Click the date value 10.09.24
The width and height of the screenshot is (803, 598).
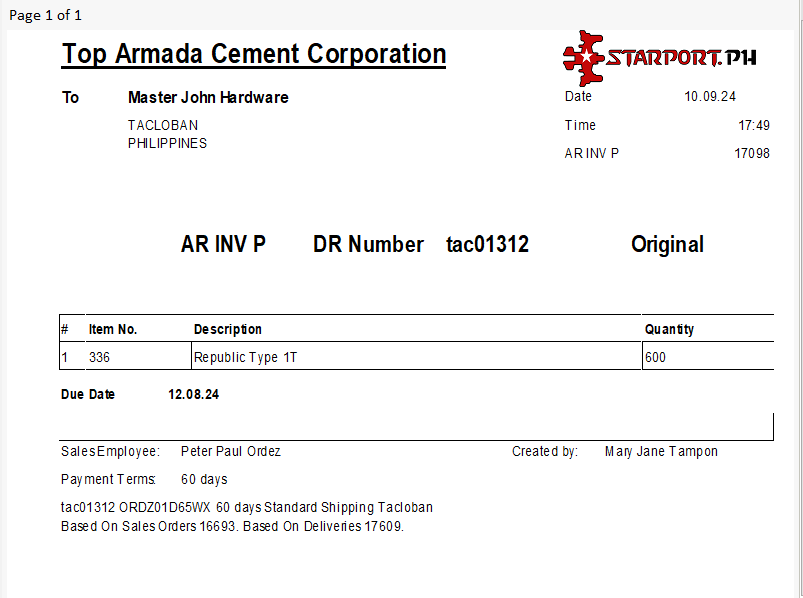tap(710, 97)
